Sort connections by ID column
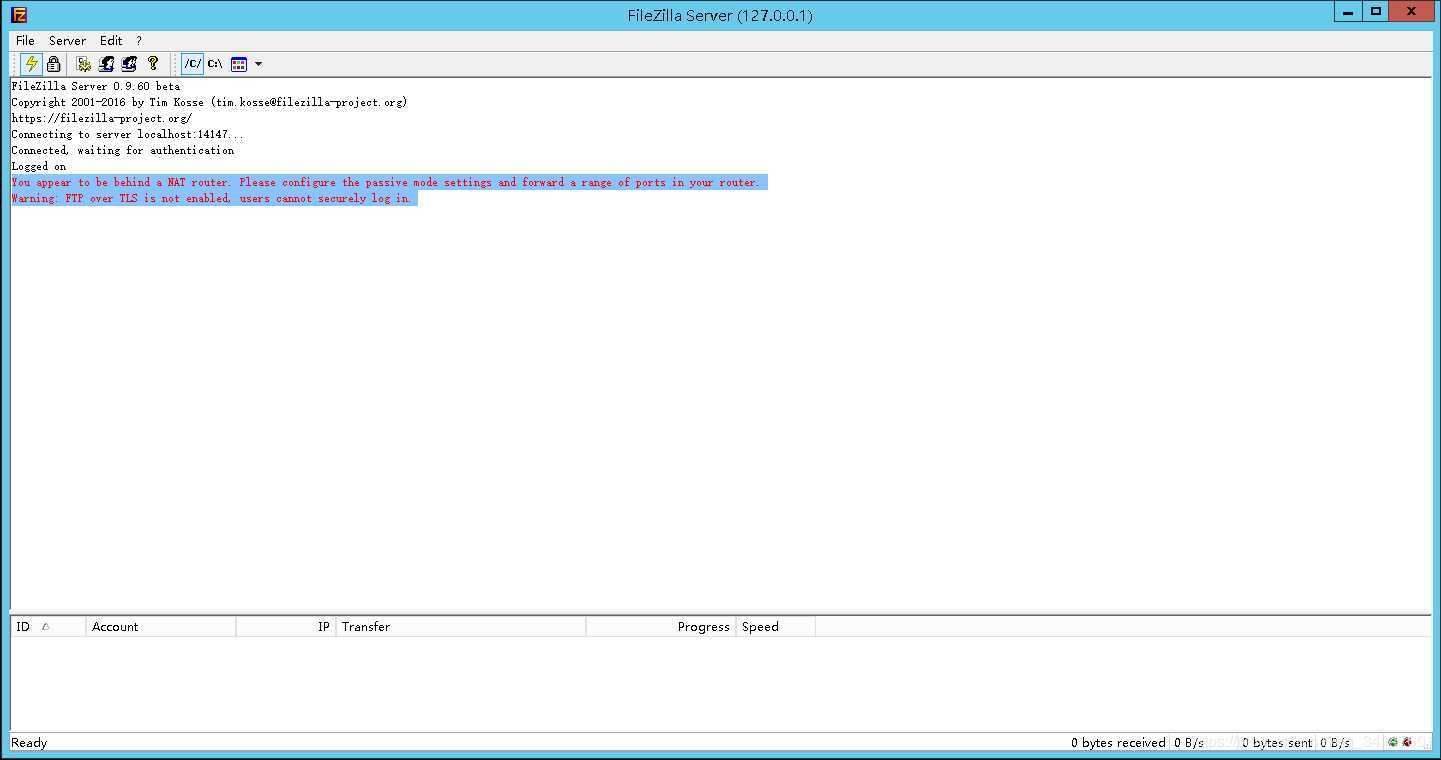Screen dimensions: 1441x760 48,627
